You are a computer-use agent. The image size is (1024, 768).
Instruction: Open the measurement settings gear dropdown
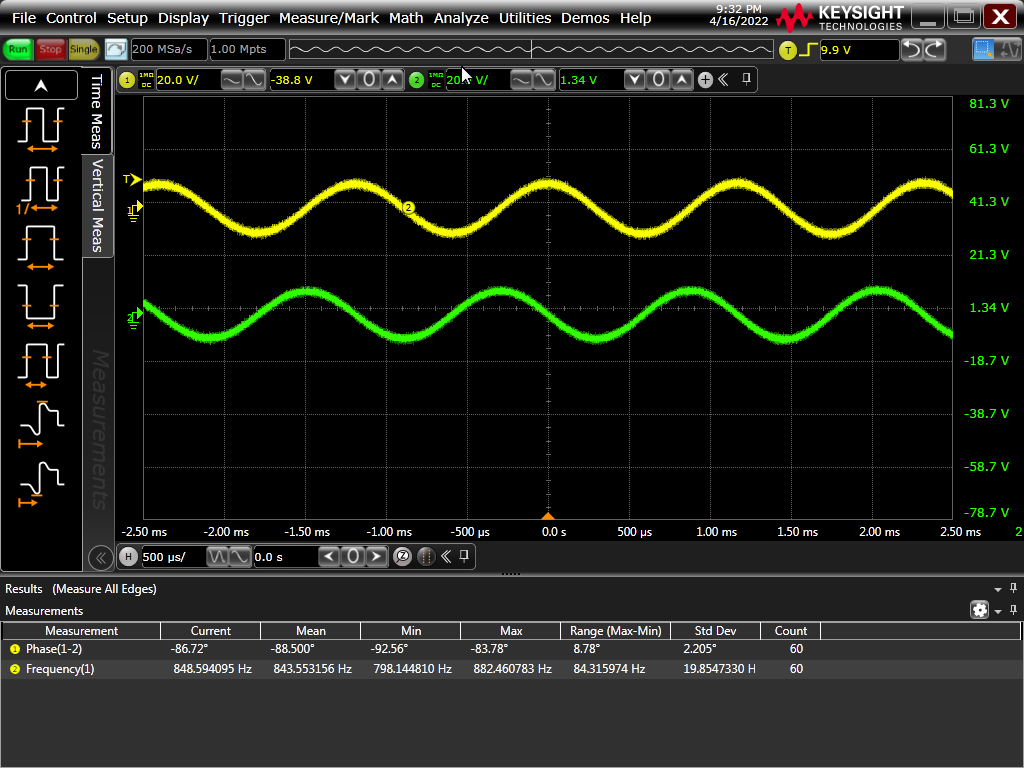pyautogui.click(x=980, y=610)
